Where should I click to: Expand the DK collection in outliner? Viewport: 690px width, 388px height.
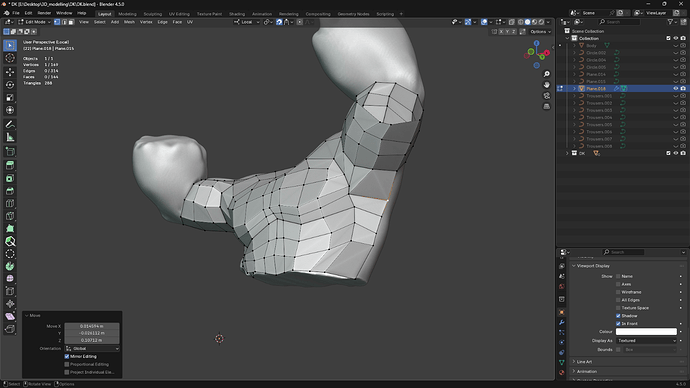point(567,153)
